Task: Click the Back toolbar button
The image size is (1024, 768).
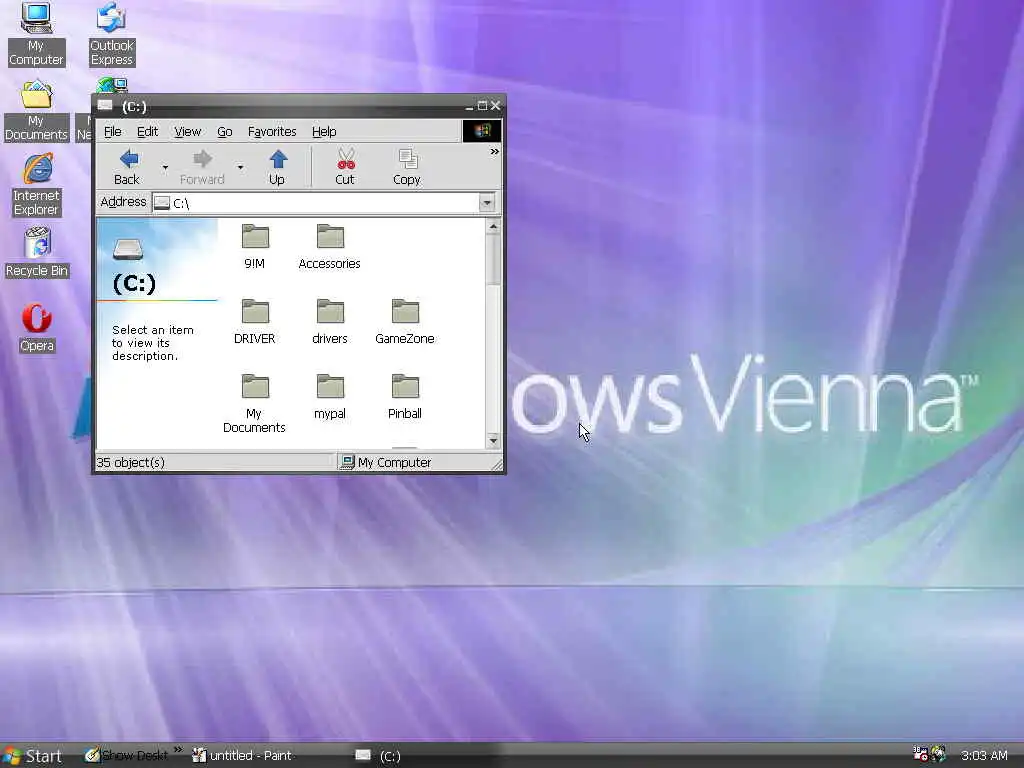Action: pyautogui.click(x=127, y=167)
